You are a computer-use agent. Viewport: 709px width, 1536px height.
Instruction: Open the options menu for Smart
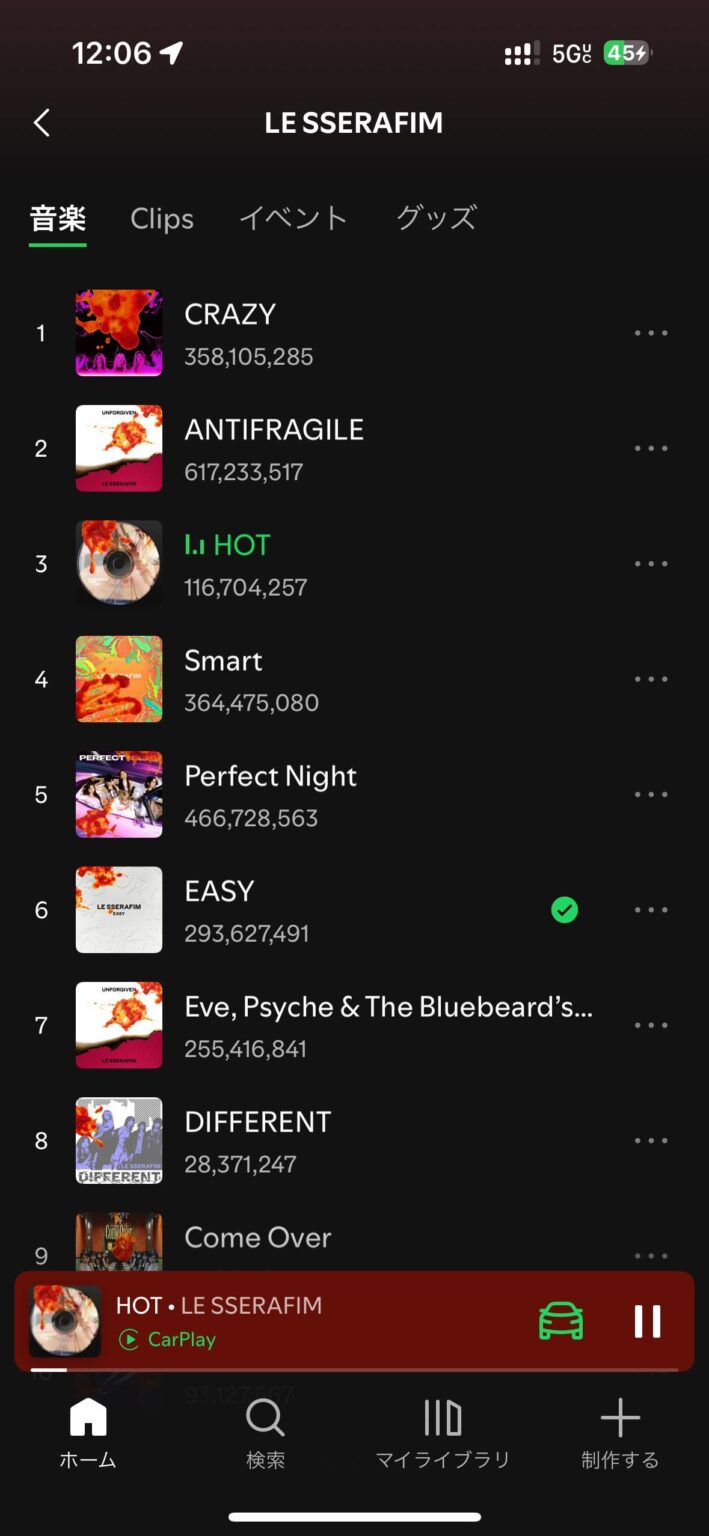[651, 678]
